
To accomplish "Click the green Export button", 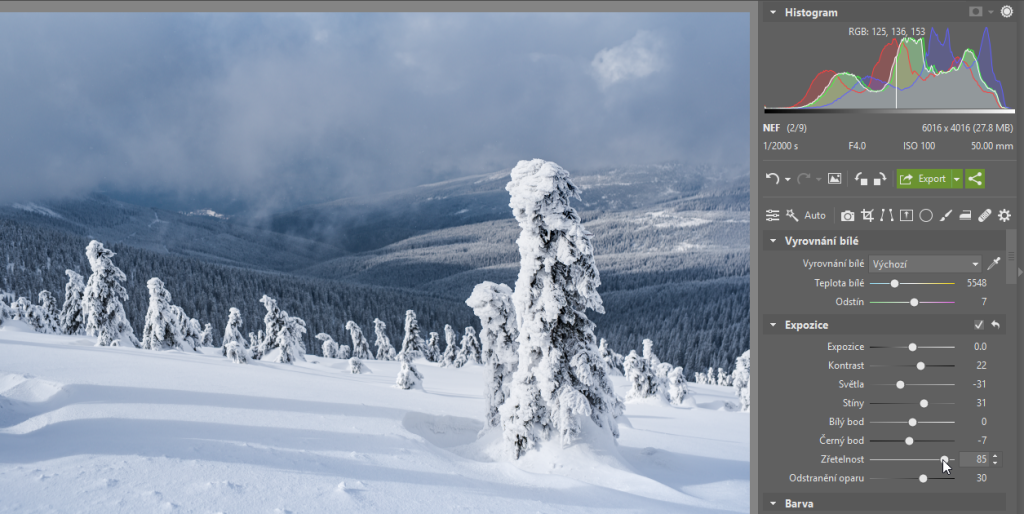I will point(923,178).
